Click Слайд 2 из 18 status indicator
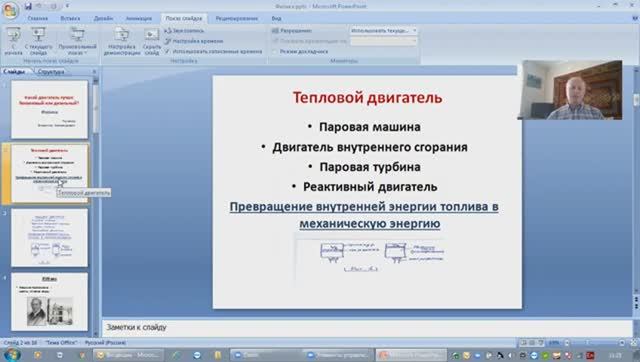 [x=20, y=343]
